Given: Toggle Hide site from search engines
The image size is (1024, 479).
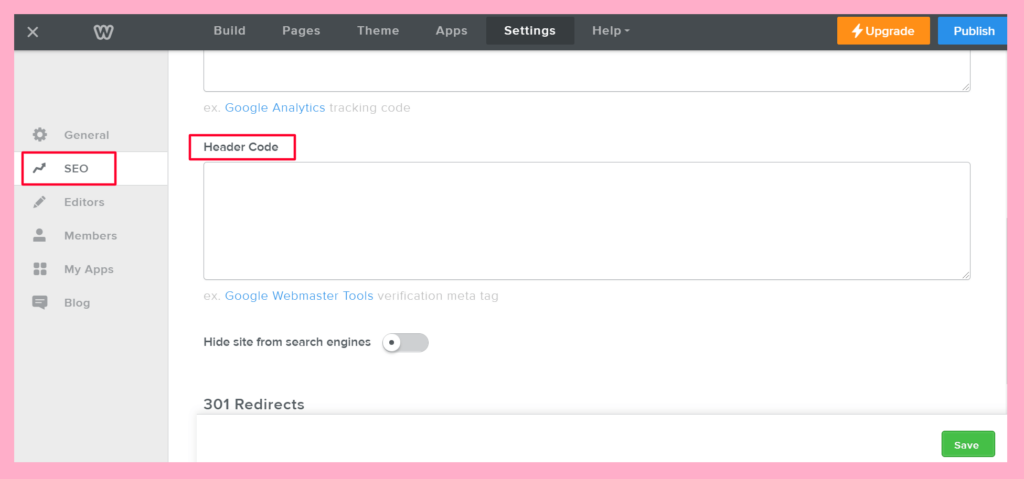Looking at the screenshot, I should point(405,342).
